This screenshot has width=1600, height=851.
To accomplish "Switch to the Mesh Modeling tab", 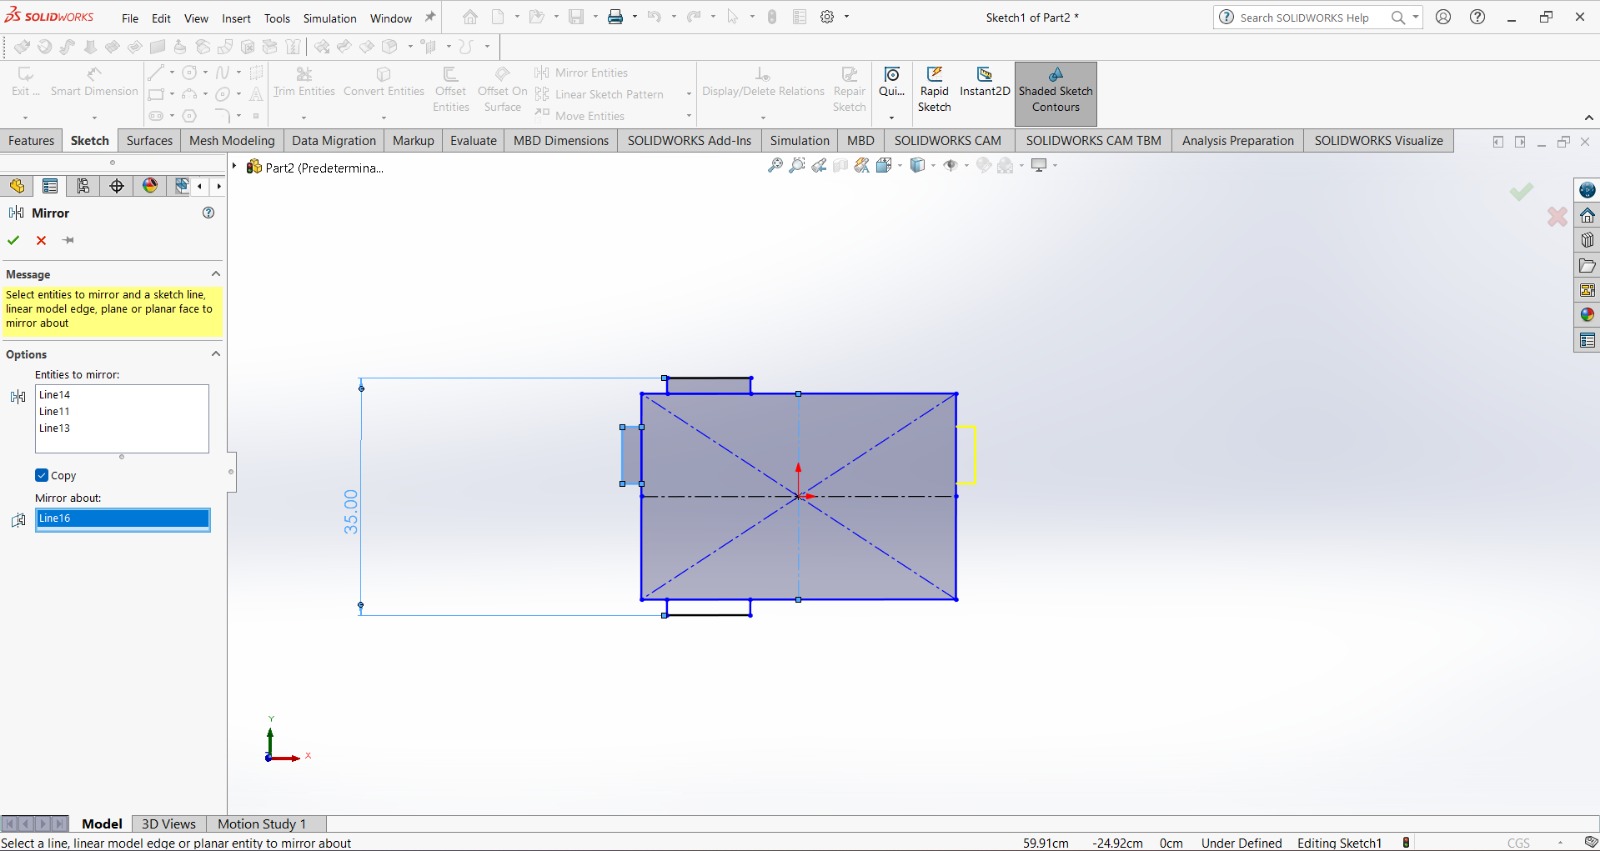I will pyautogui.click(x=232, y=141).
